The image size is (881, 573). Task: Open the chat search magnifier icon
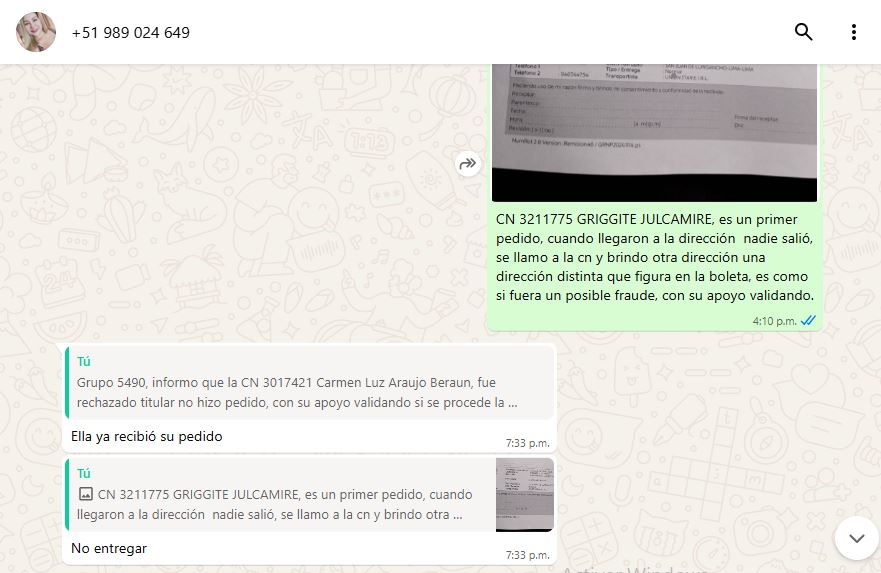point(803,32)
